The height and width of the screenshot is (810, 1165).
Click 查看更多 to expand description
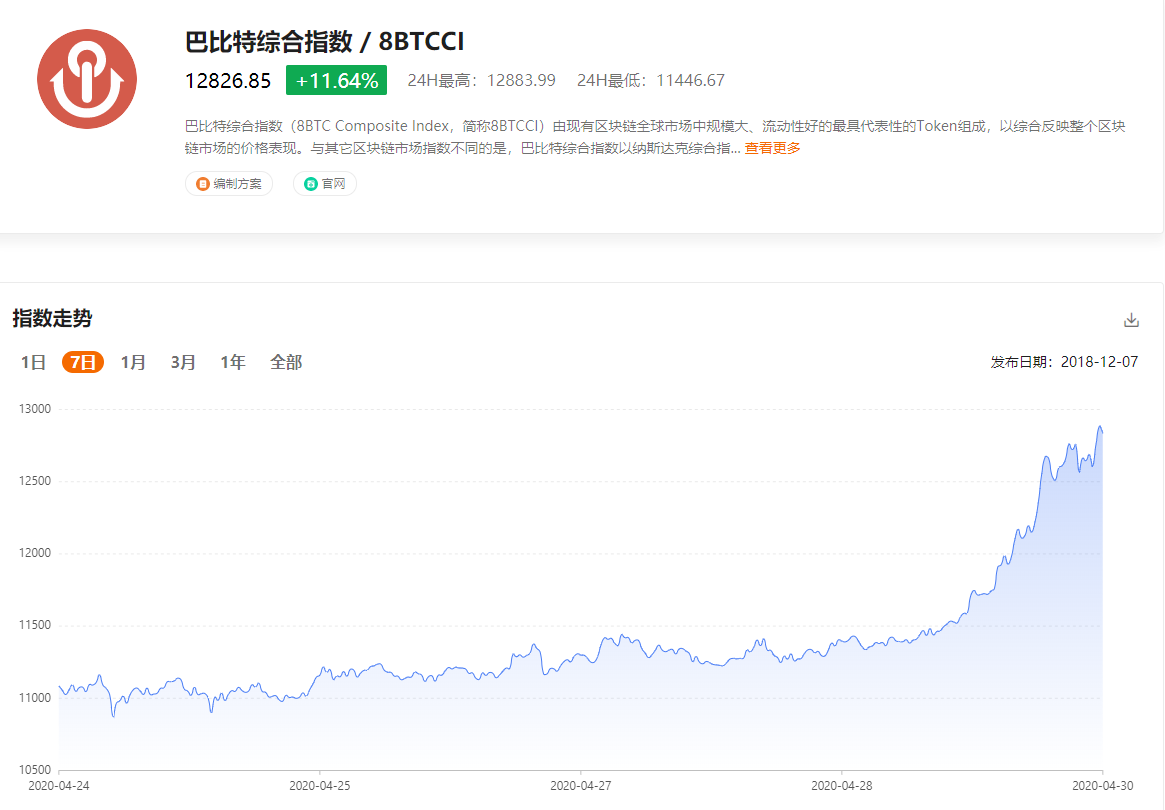pos(773,148)
